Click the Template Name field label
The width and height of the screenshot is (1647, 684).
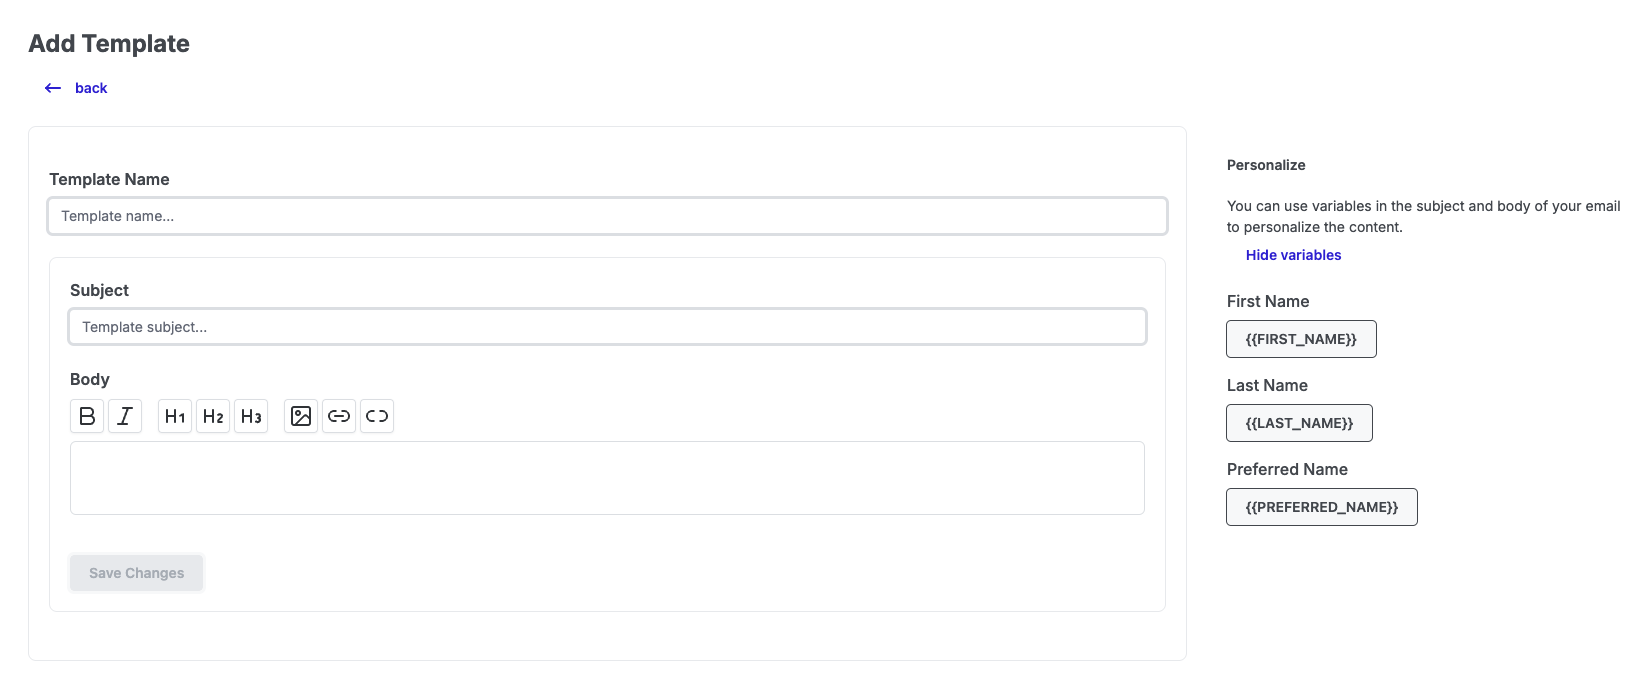coord(109,179)
